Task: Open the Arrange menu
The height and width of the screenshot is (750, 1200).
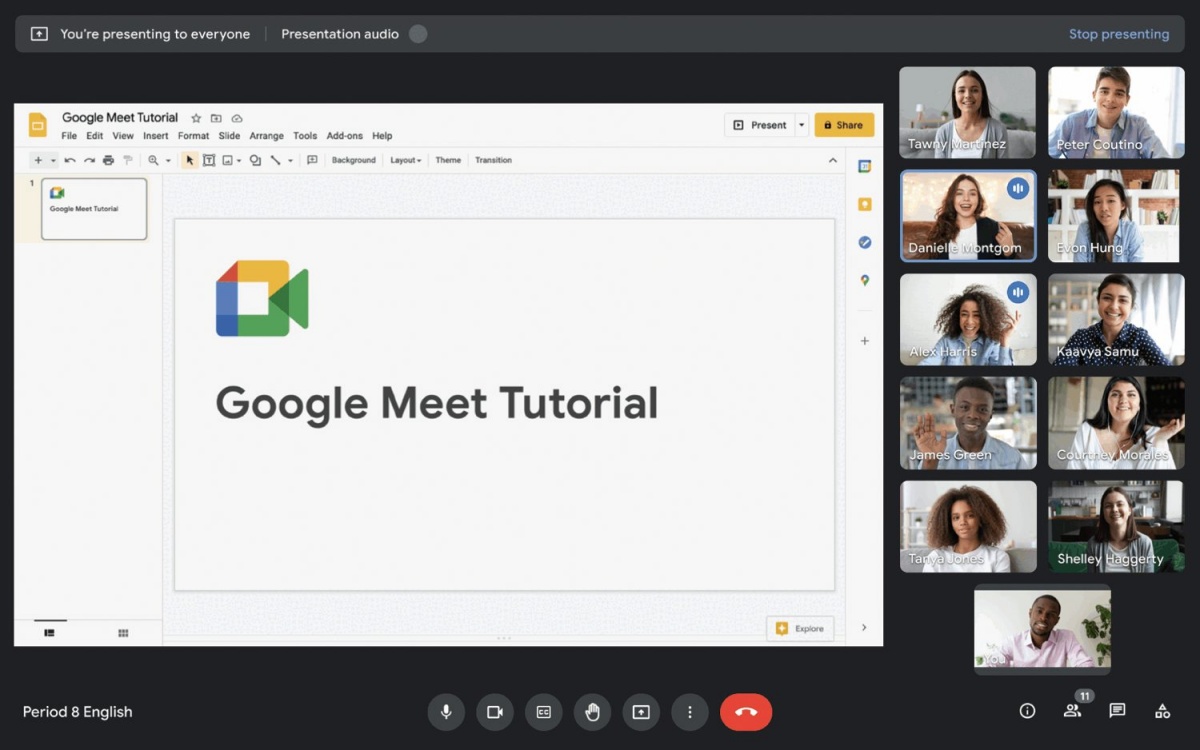Action: pyautogui.click(x=267, y=136)
